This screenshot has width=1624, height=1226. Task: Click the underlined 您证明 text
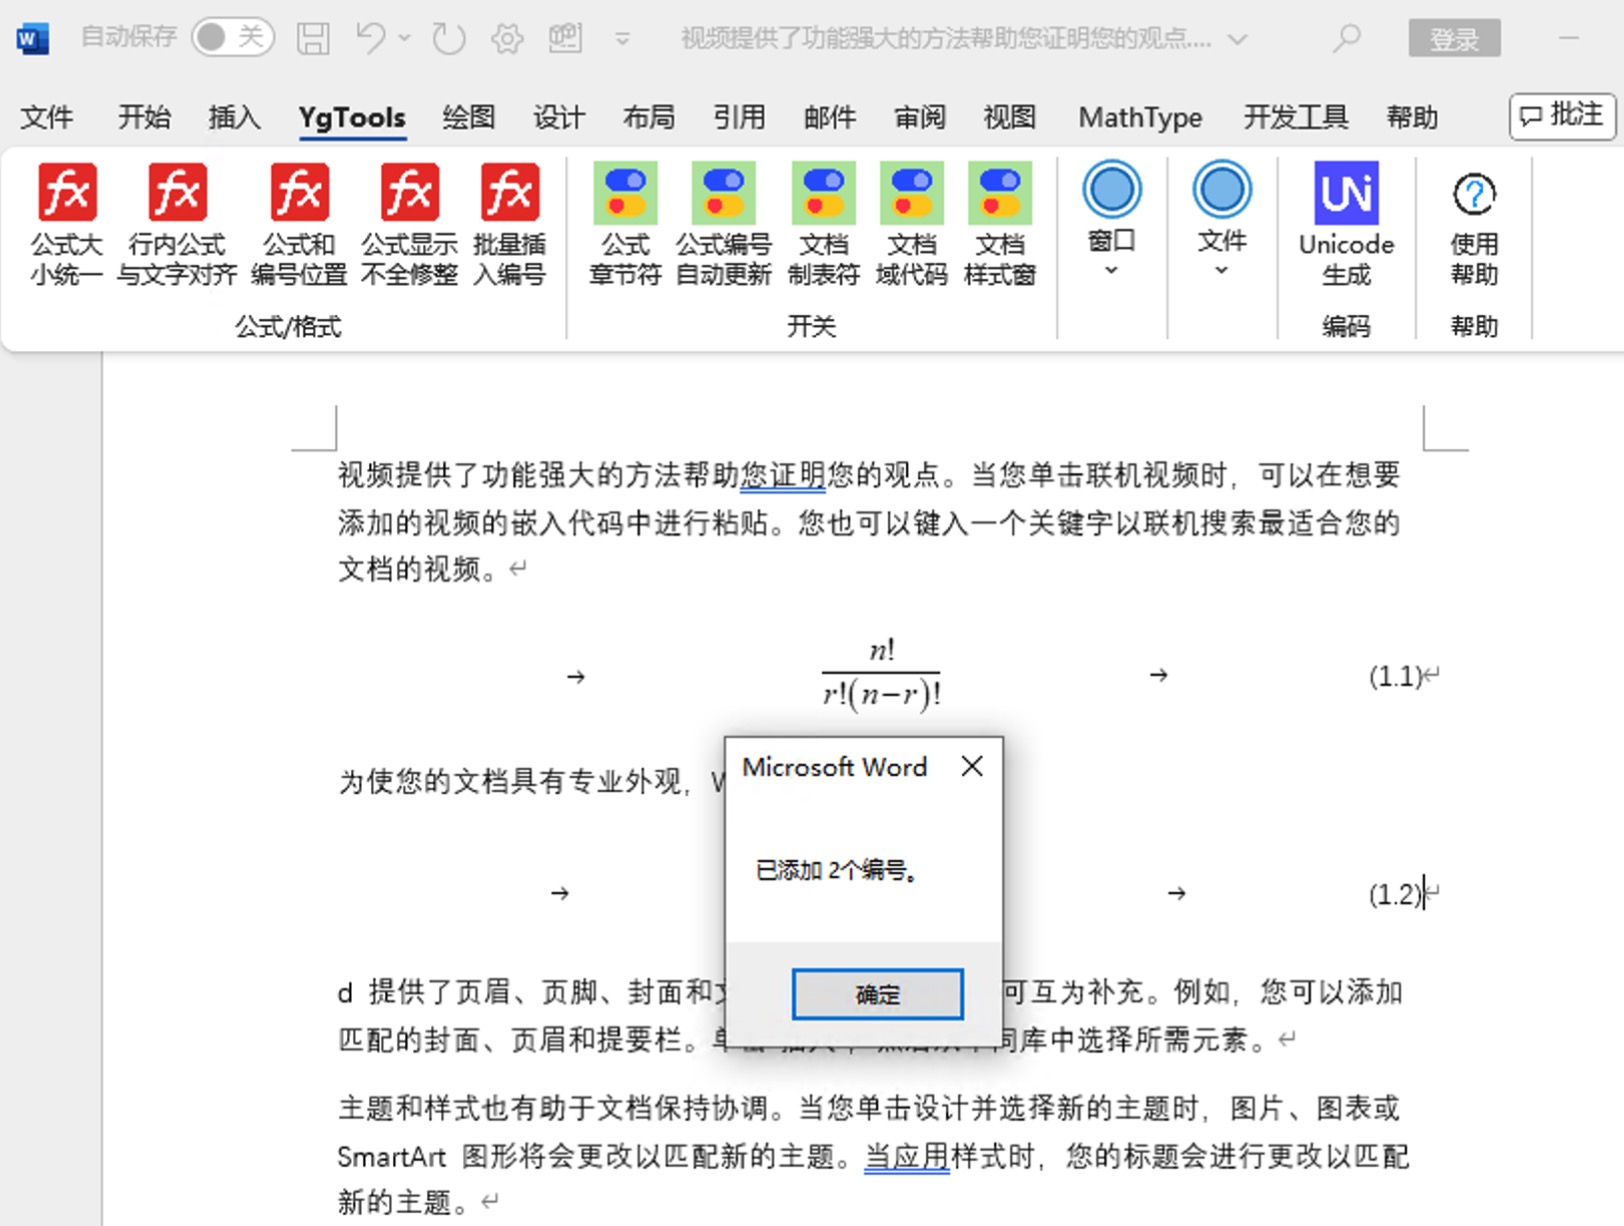point(783,474)
